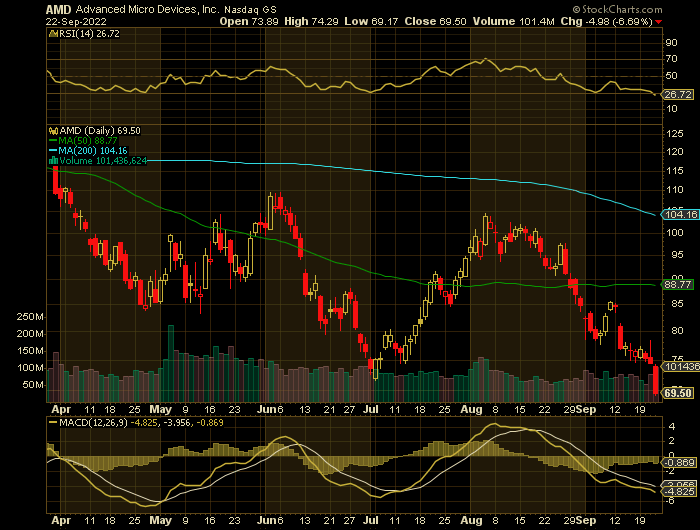Click the candlestick icon beside AMD (Daily)
Screen dimensions: 700x530
[53, 131]
